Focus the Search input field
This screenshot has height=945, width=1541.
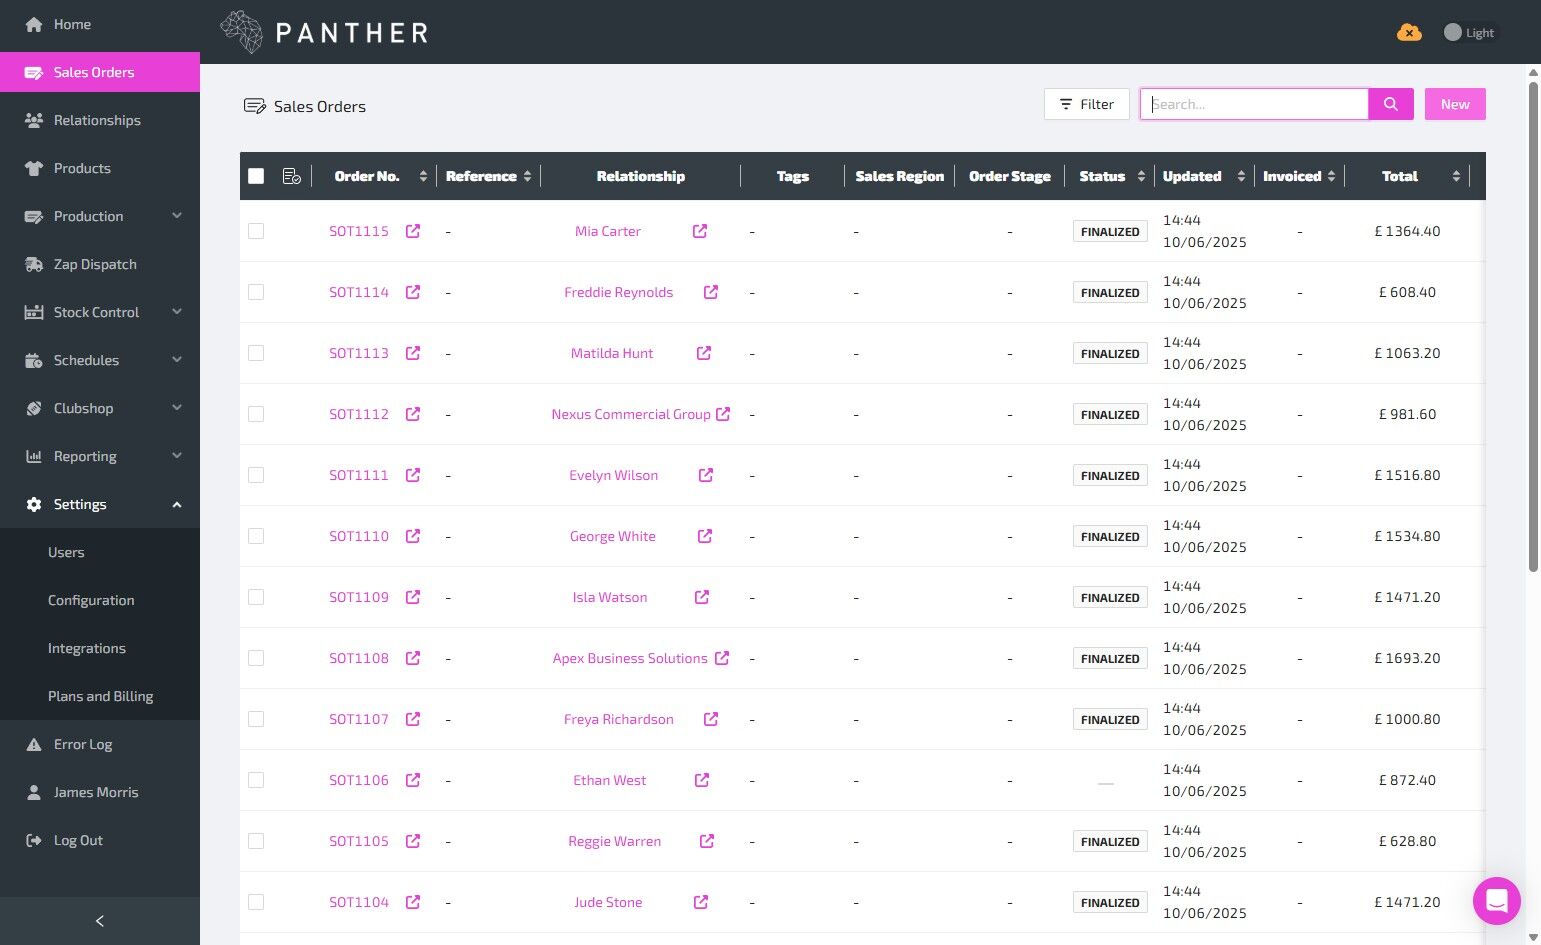tap(1254, 104)
